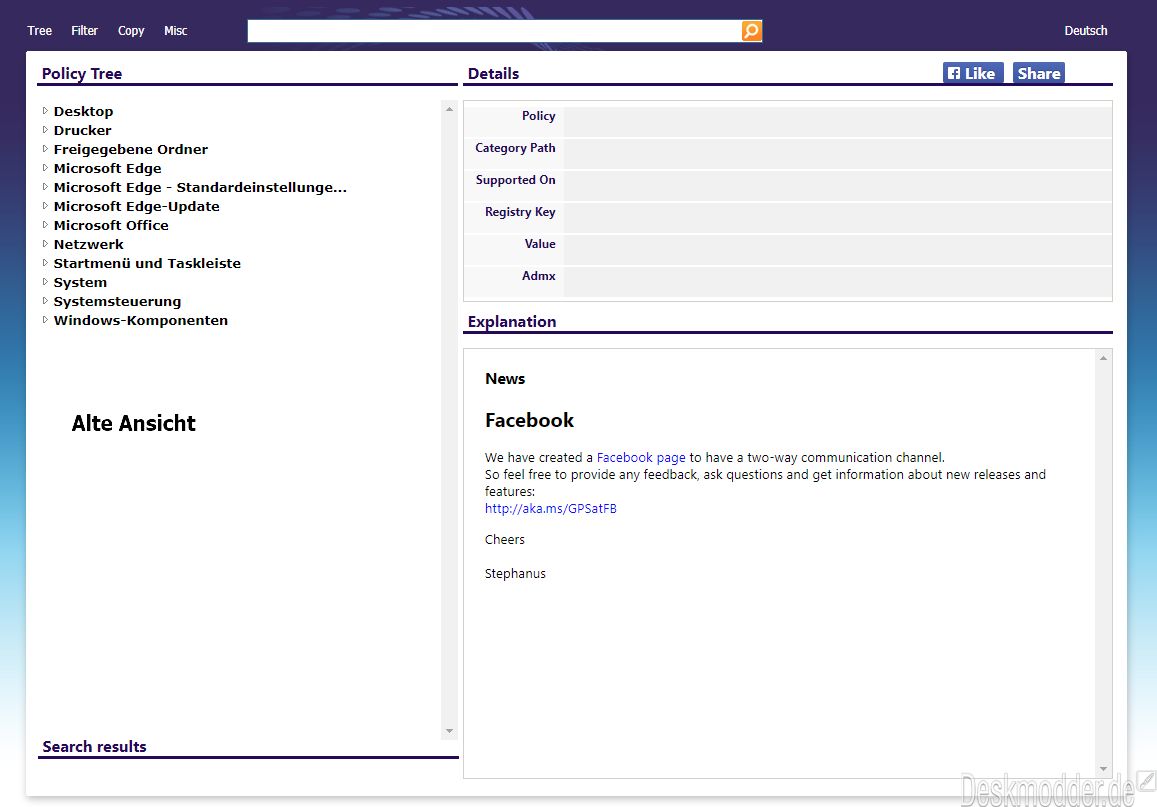This screenshot has width=1157, height=807.
Task: Click the Stephanus signature text
Action: 515,573
